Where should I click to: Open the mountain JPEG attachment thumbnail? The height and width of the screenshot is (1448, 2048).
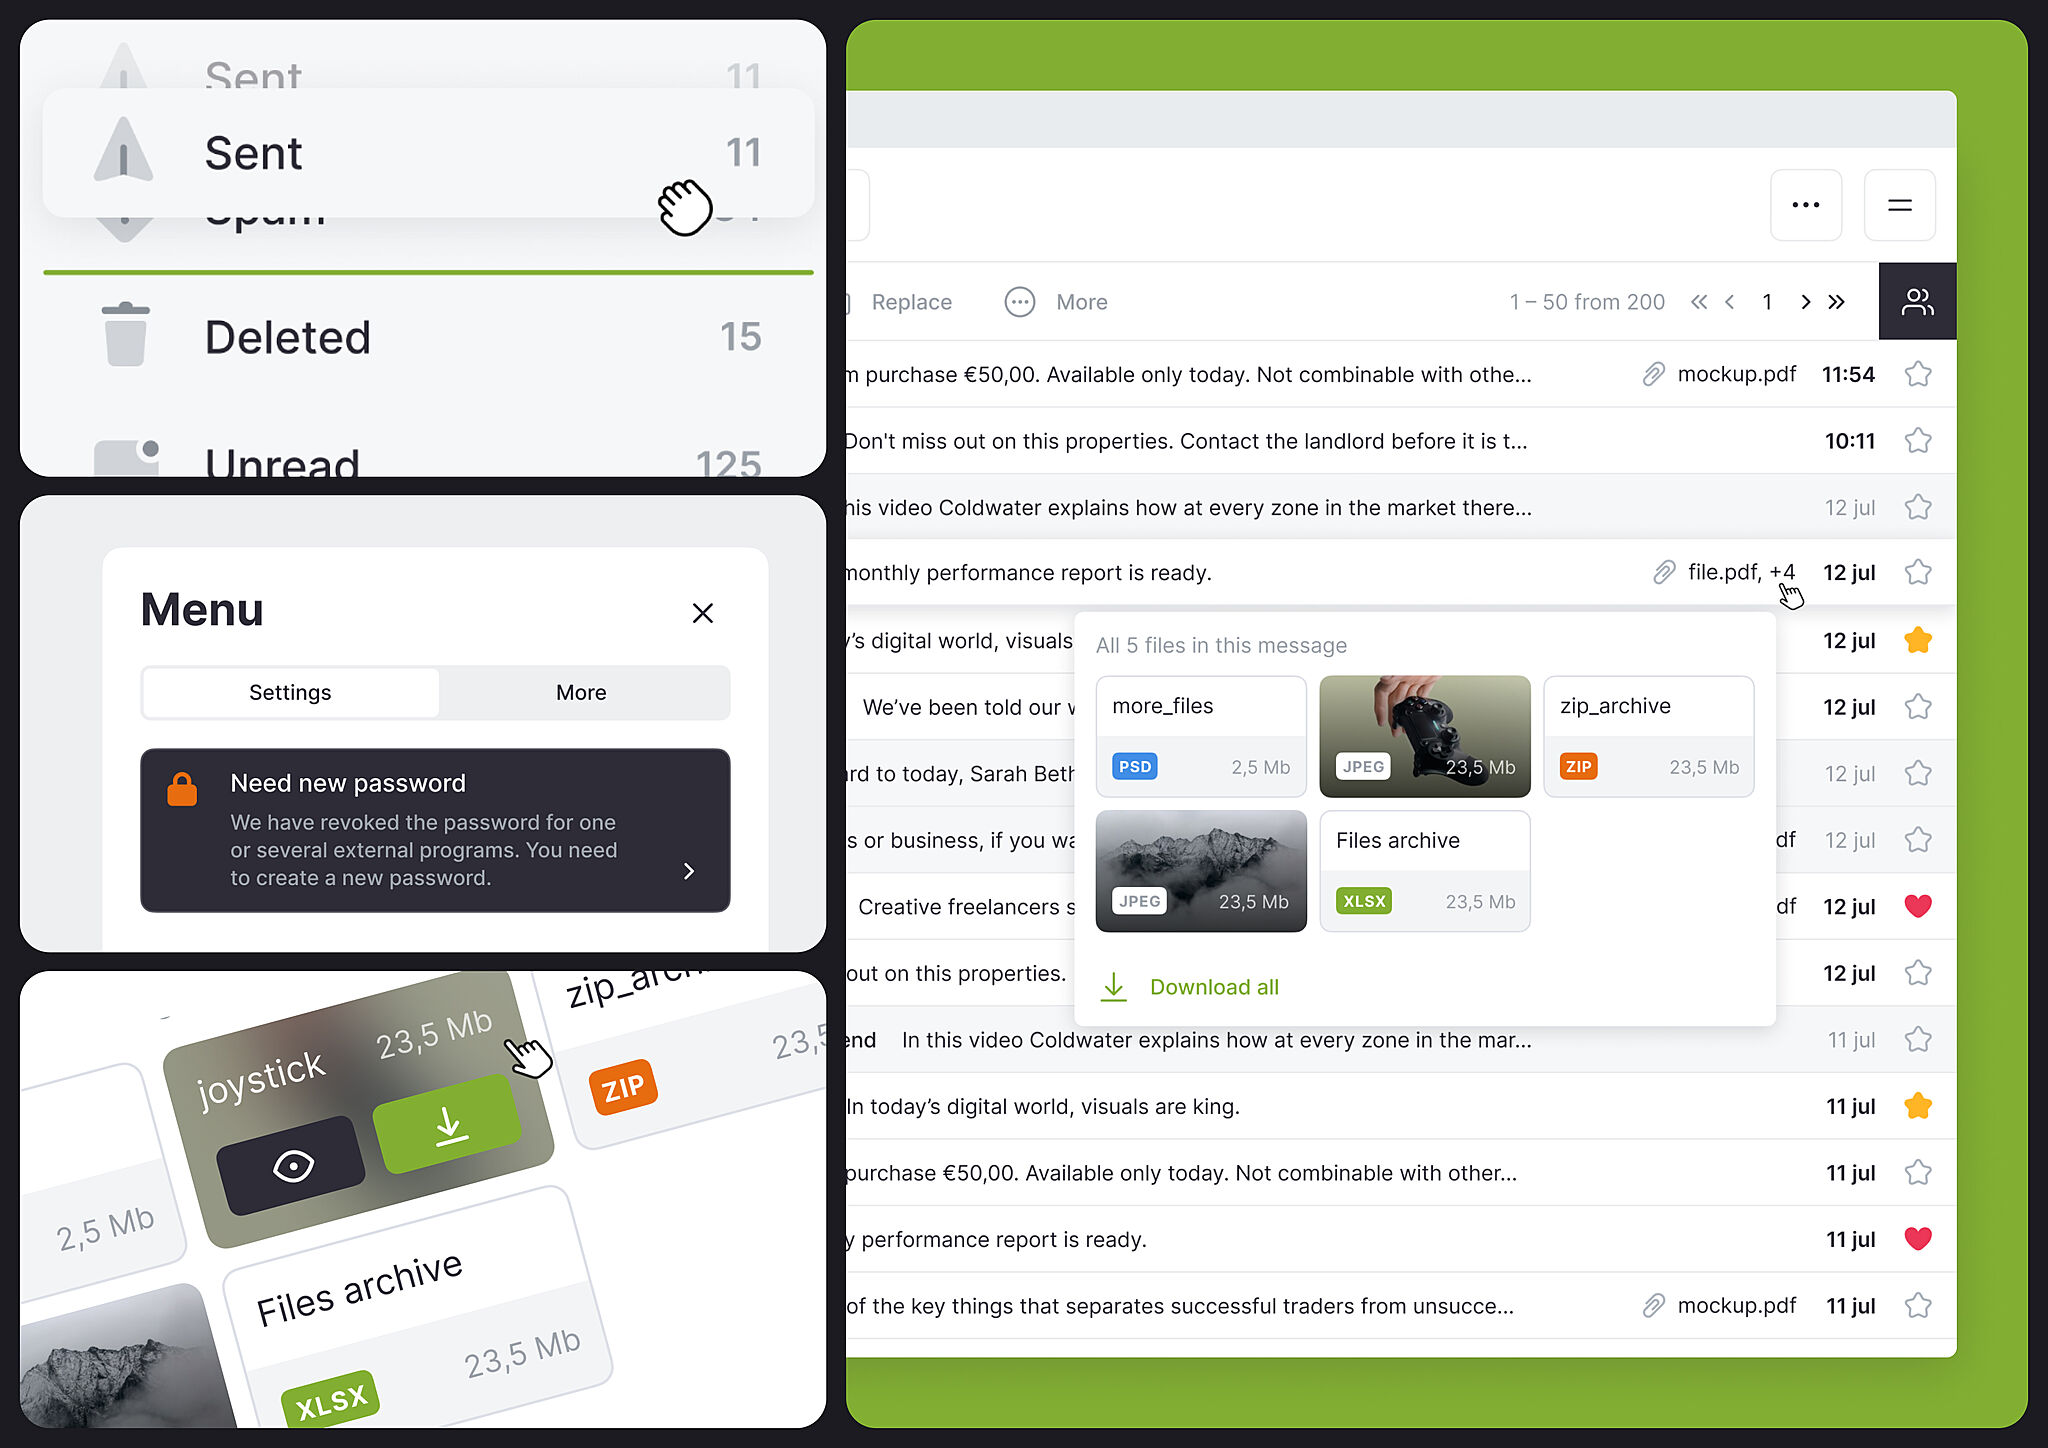(1201, 871)
